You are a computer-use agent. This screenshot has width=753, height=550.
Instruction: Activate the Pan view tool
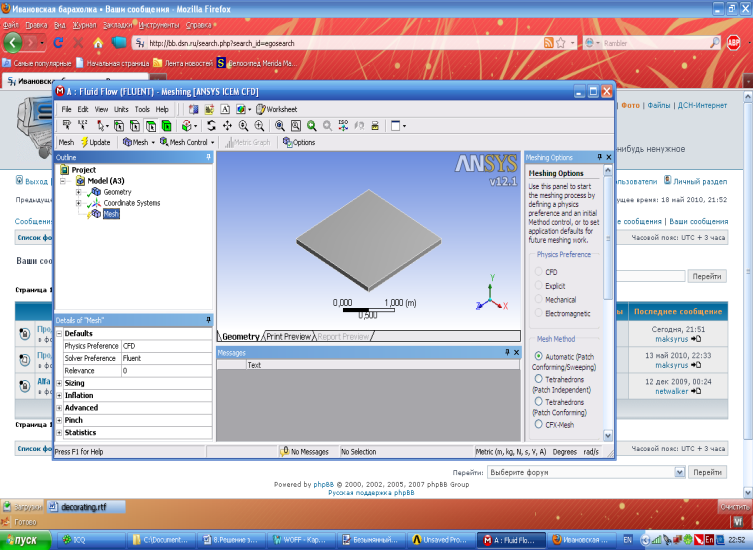[227, 126]
